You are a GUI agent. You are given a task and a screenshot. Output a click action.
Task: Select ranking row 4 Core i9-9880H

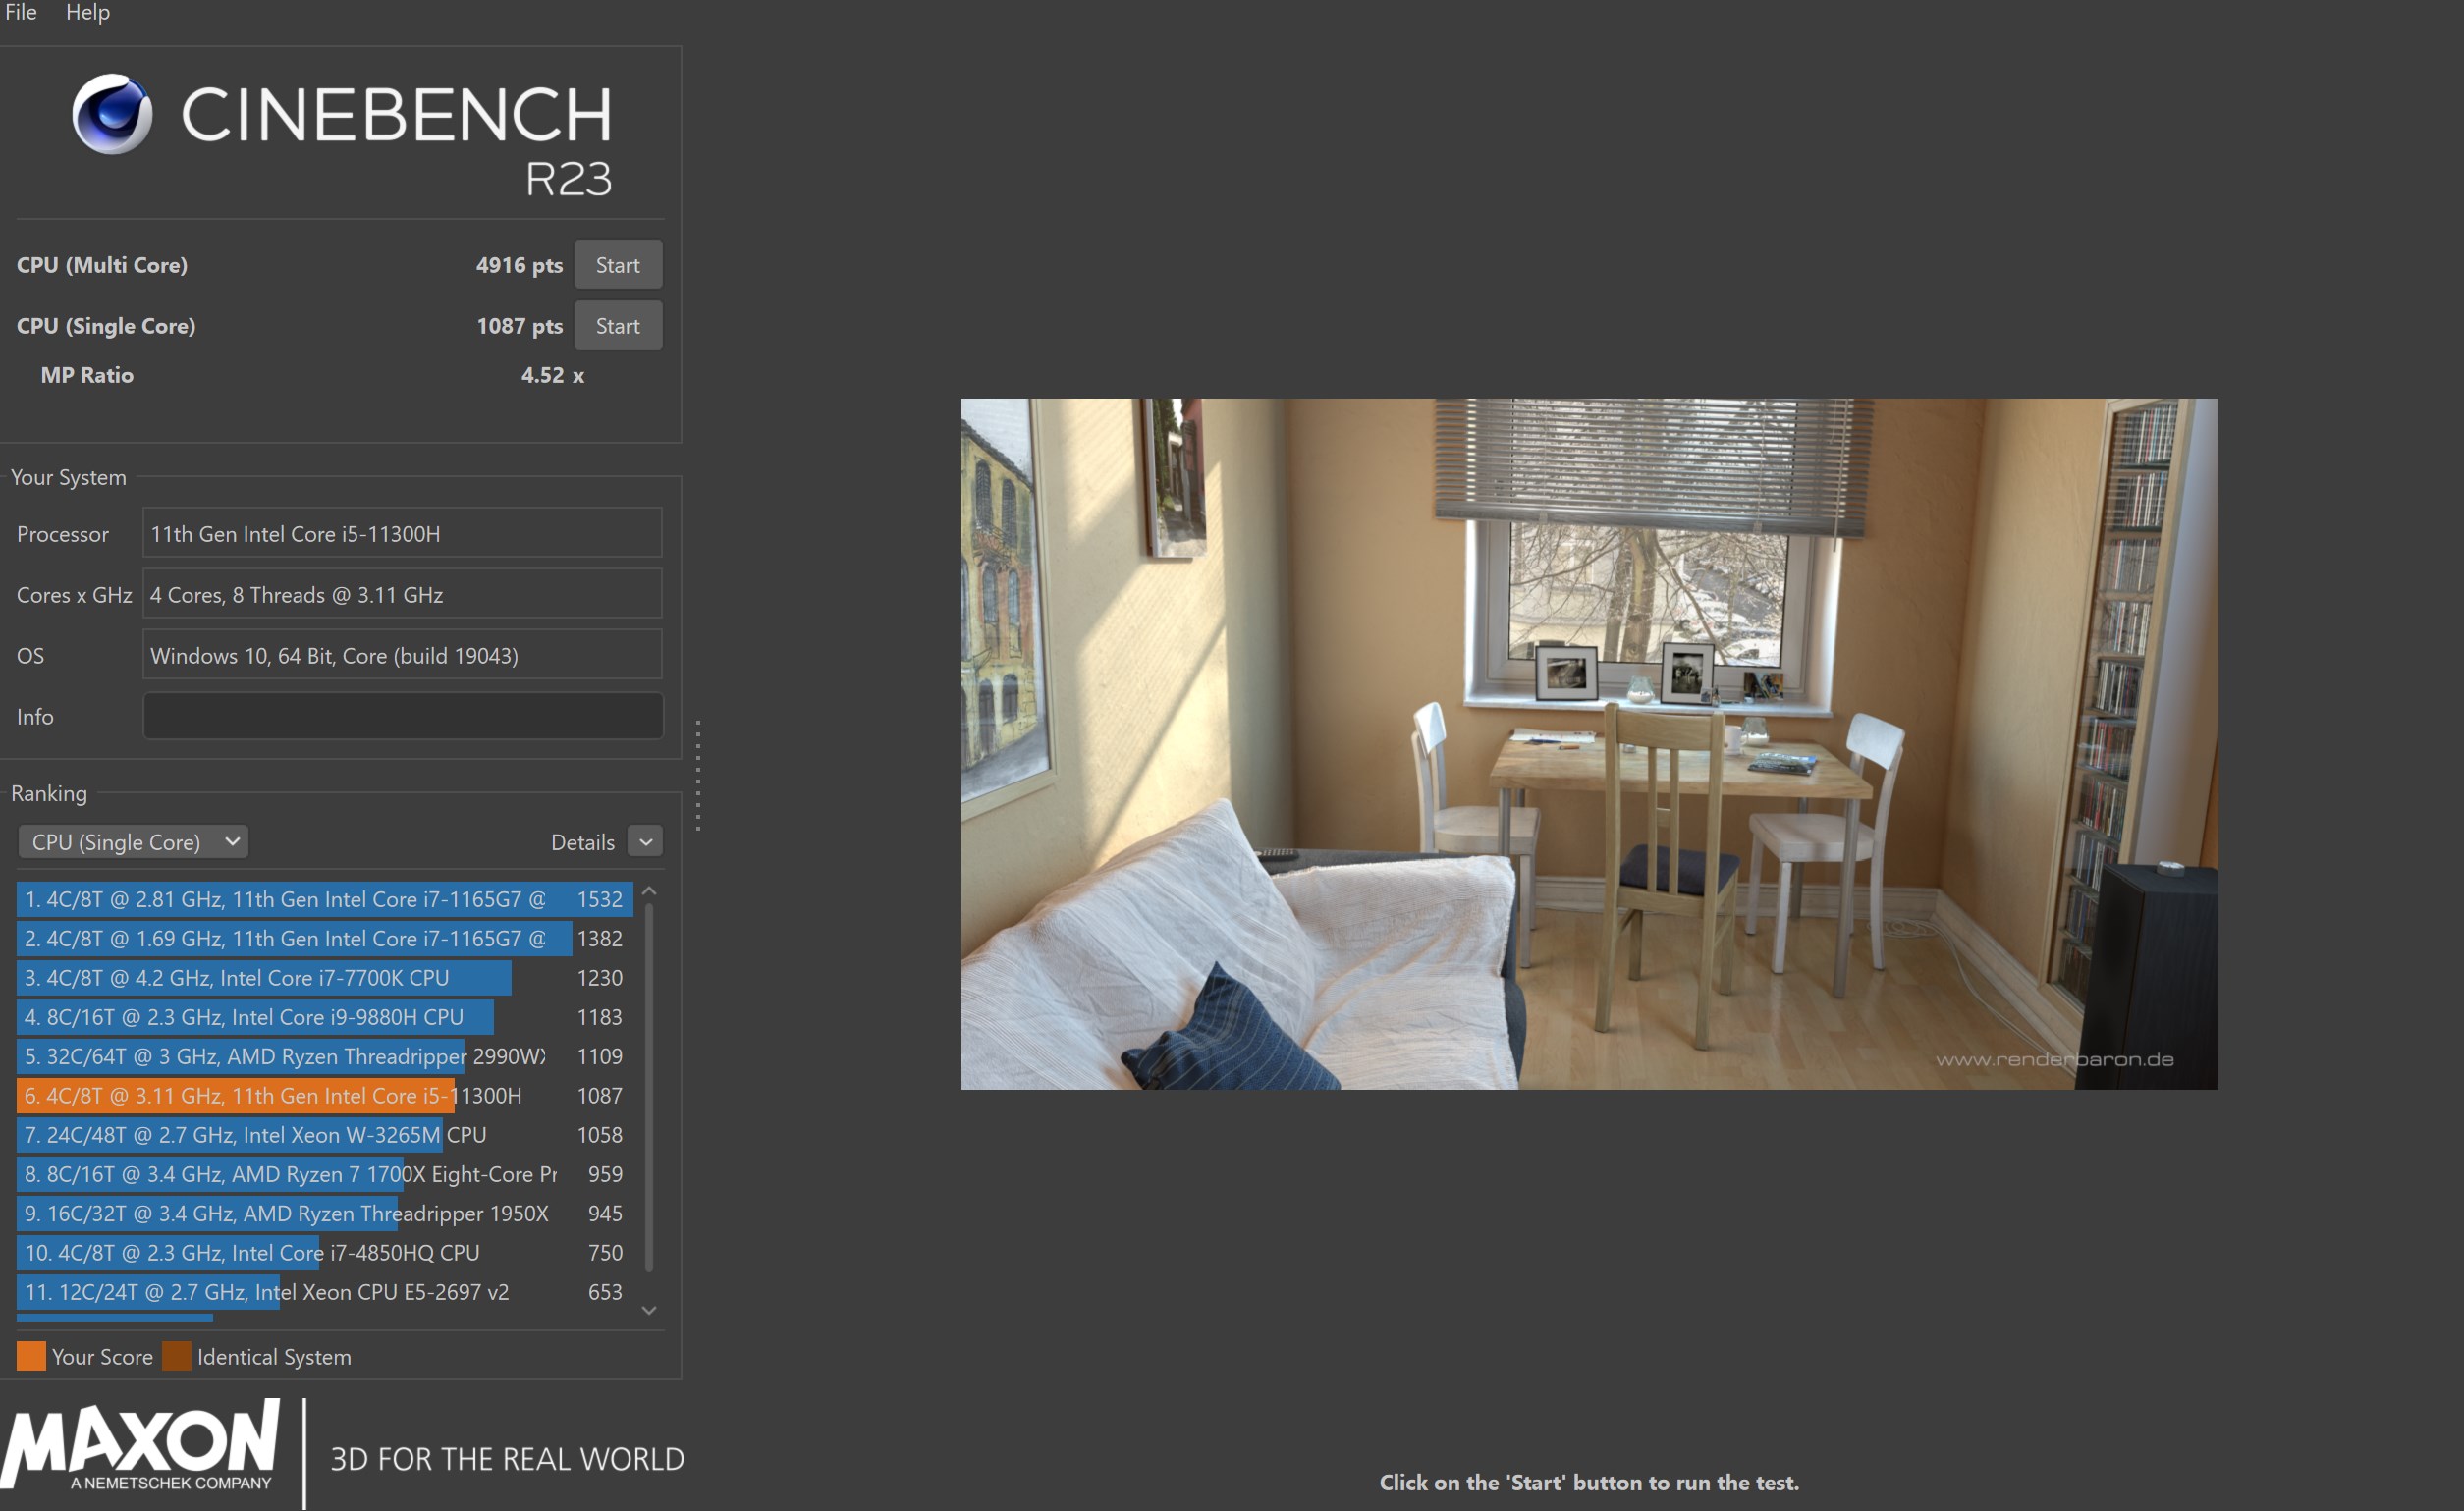pos(325,1017)
